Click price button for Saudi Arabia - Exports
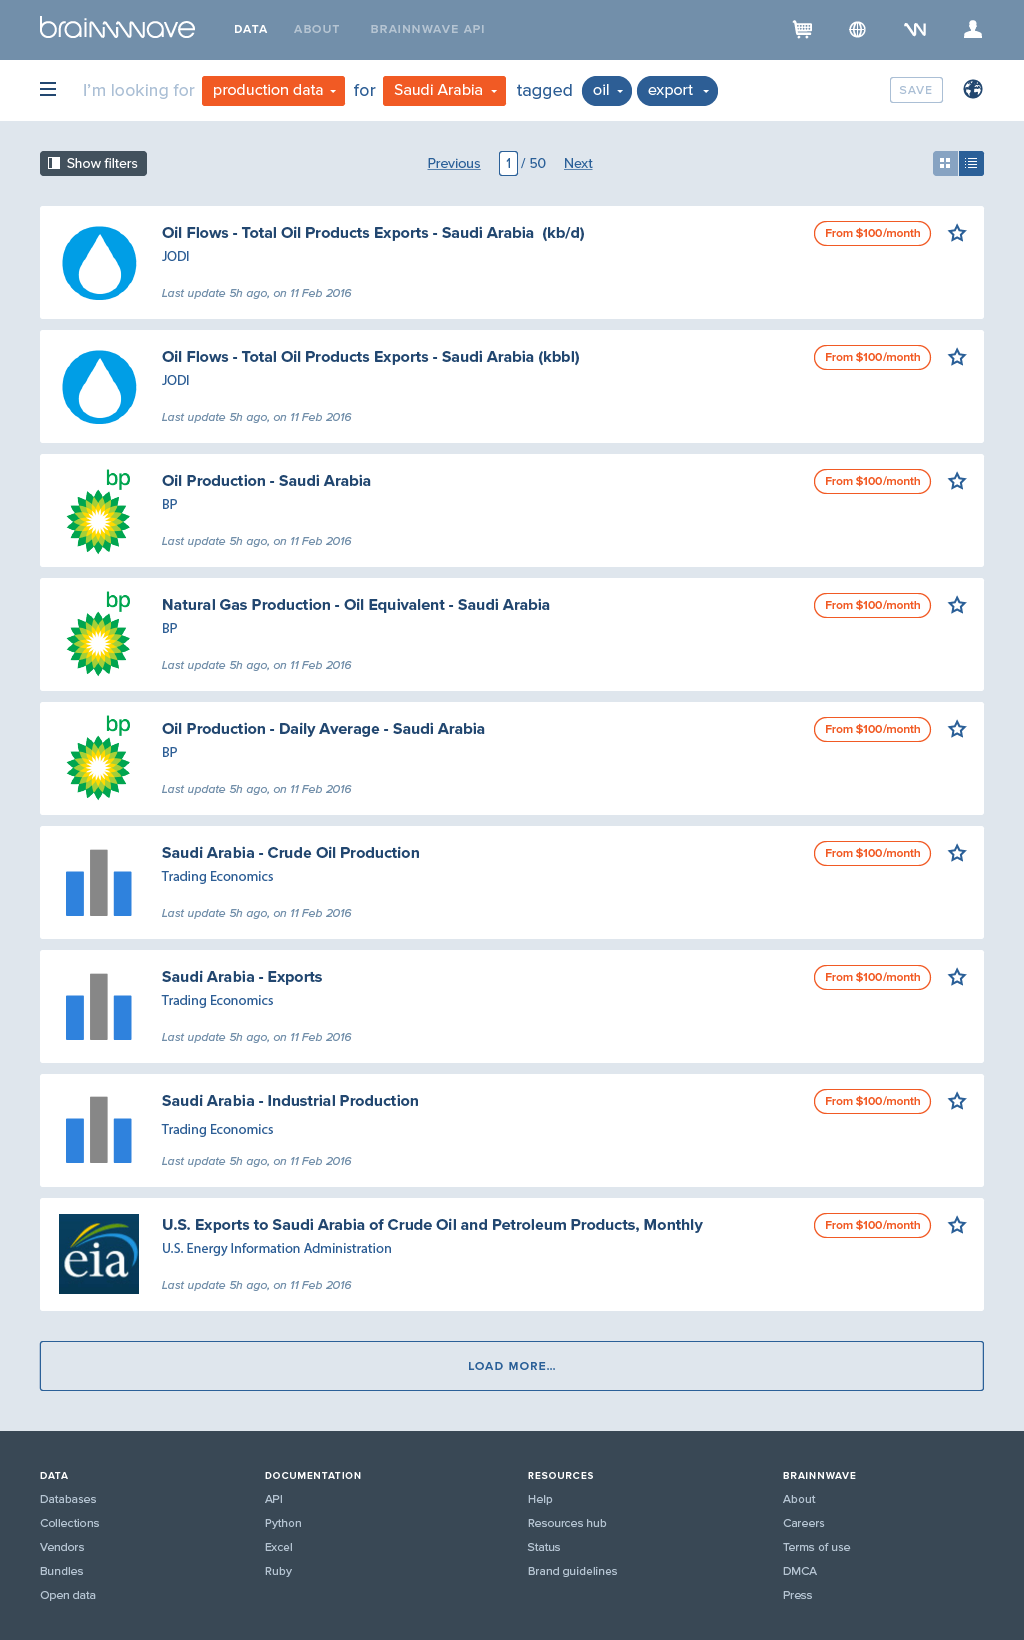The width and height of the screenshot is (1024, 1640). [x=872, y=977]
